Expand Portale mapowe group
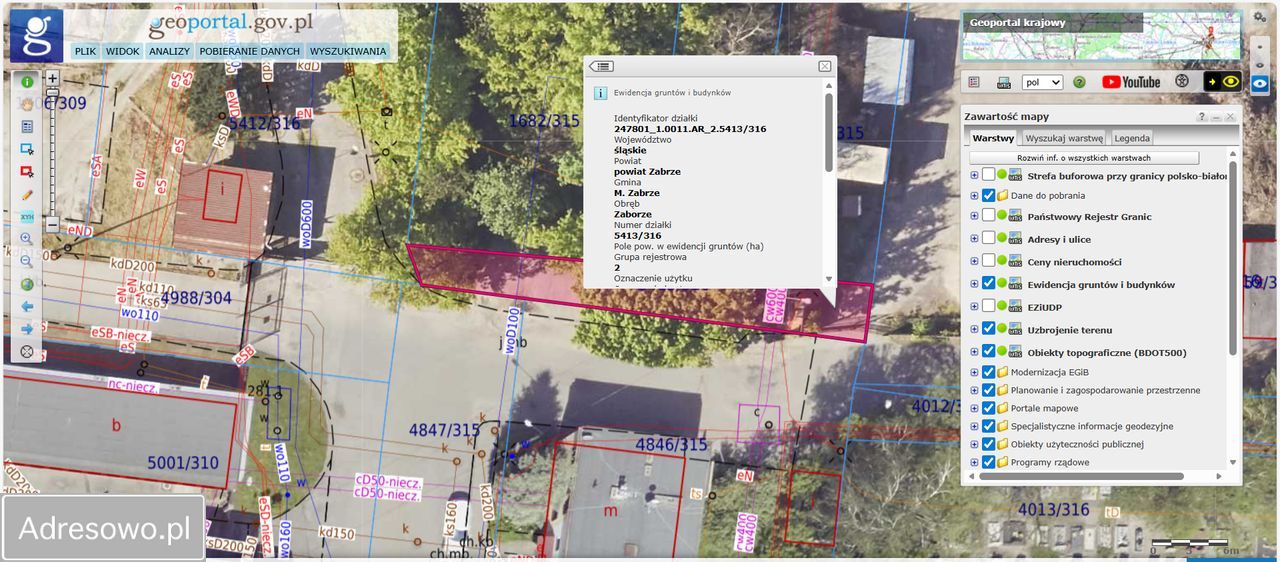The image size is (1280, 562). [x=974, y=408]
